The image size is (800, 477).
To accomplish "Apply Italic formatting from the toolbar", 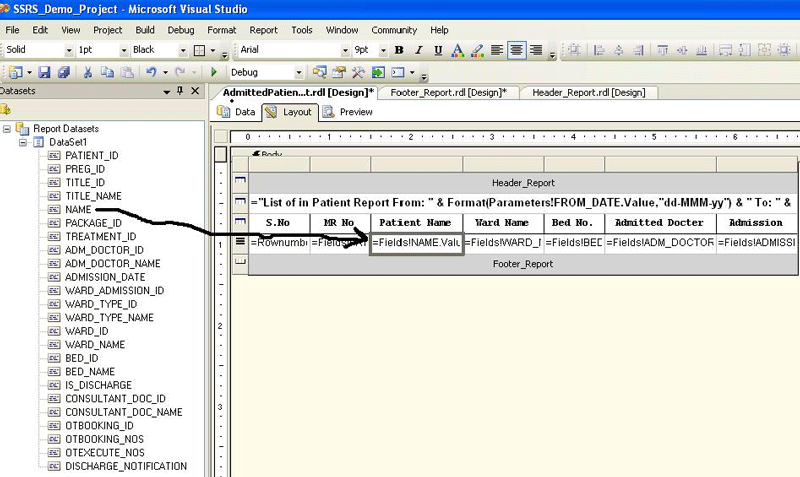I will point(418,50).
